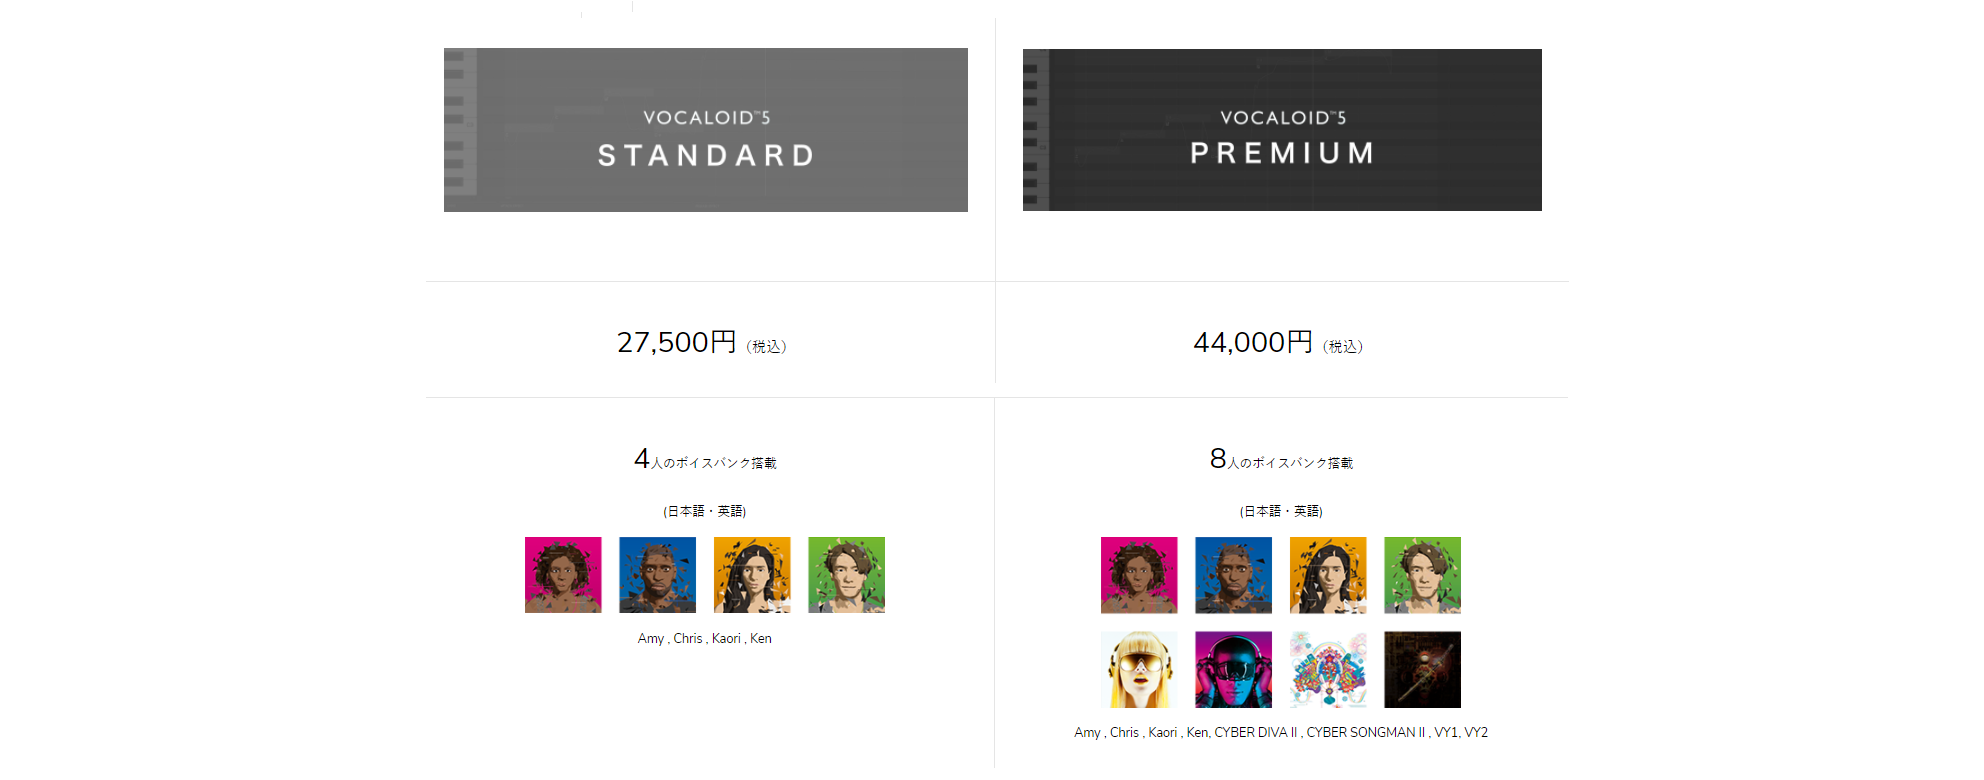Open the CYBER SONGMAN II headphones portrait
Image resolution: width=1984 pixels, height=780 pixels.
(x=1233, y=669)
